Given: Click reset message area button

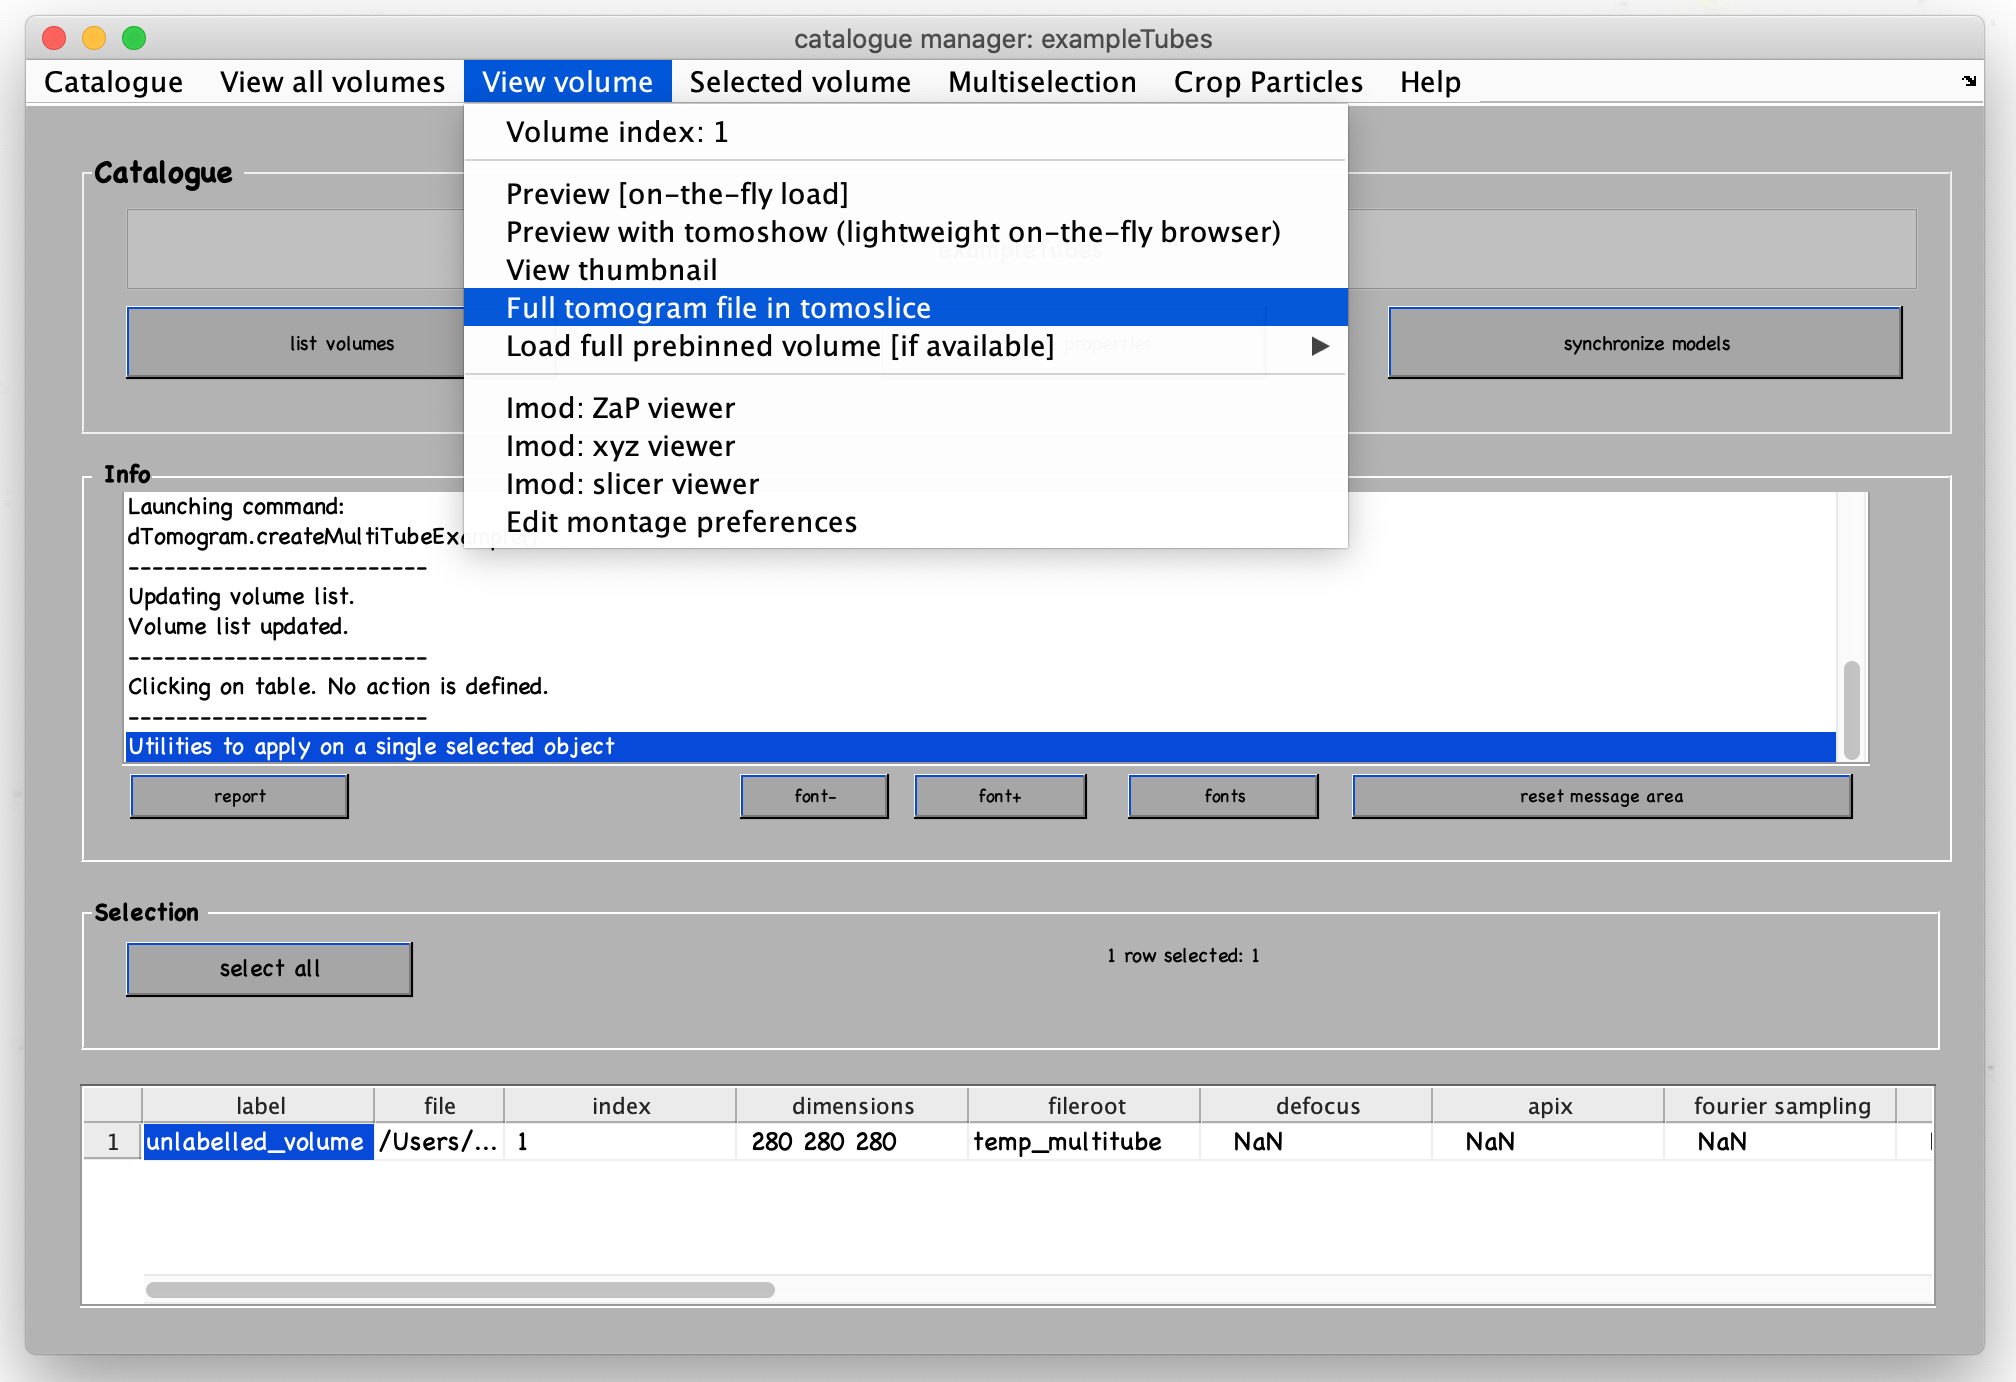Looking at the screenshot, I should (x=1602, y=796).
